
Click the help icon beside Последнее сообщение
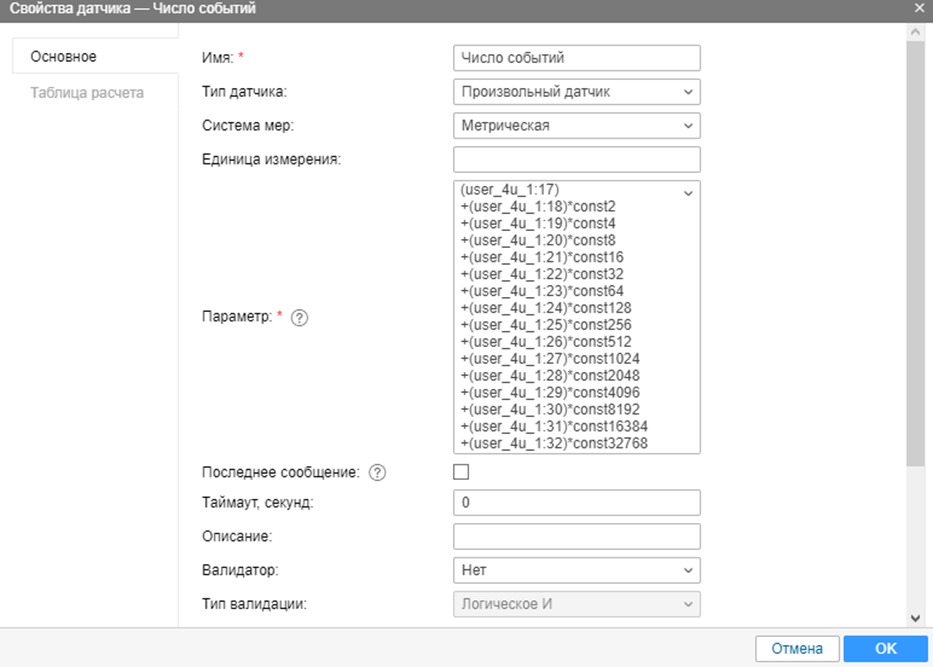(377, 473)
